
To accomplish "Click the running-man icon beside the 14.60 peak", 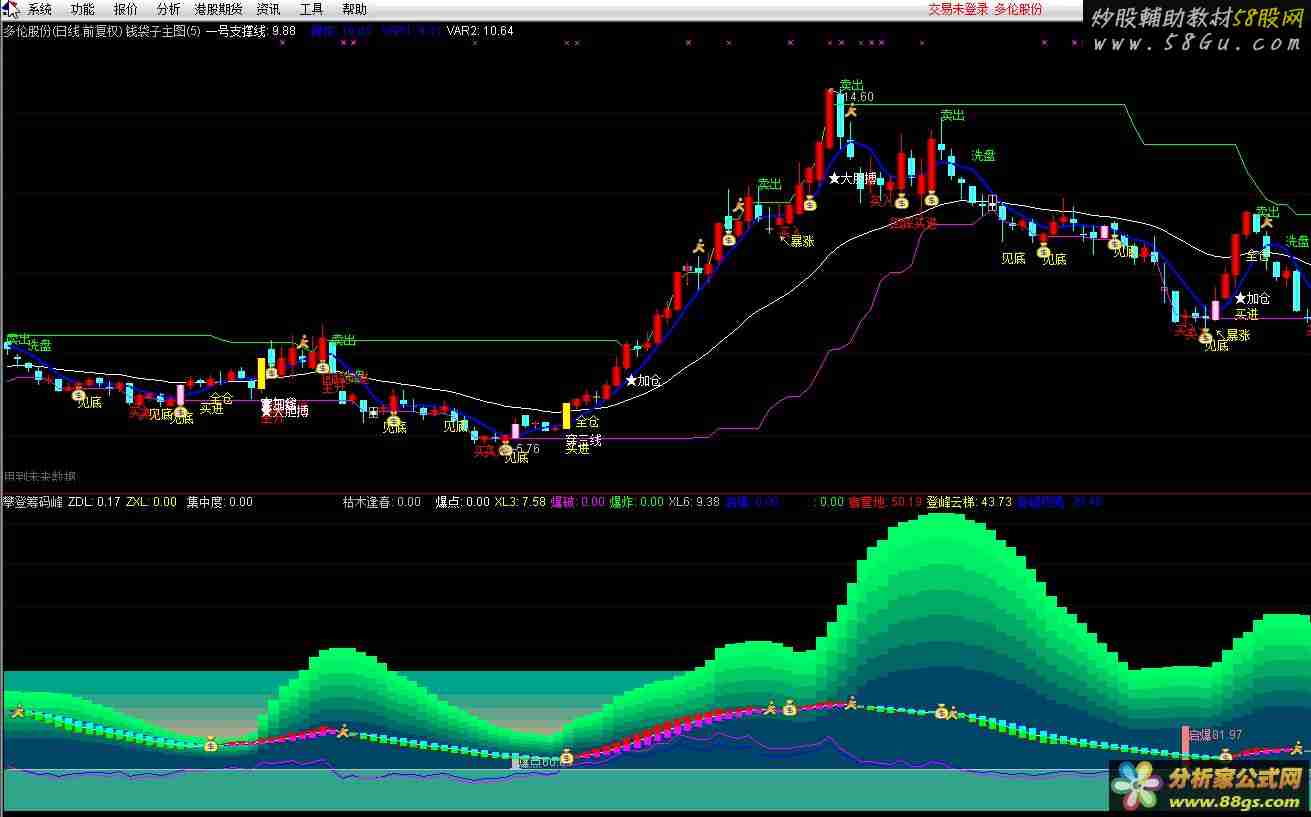I will 851,110.
